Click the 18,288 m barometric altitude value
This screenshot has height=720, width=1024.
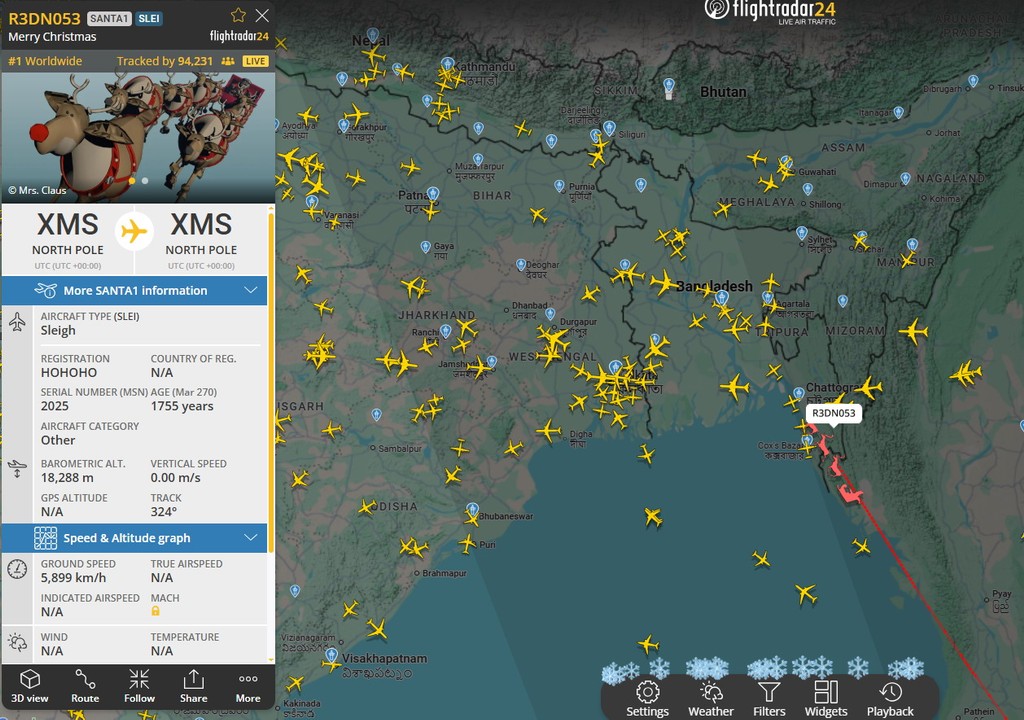point(67,478)
